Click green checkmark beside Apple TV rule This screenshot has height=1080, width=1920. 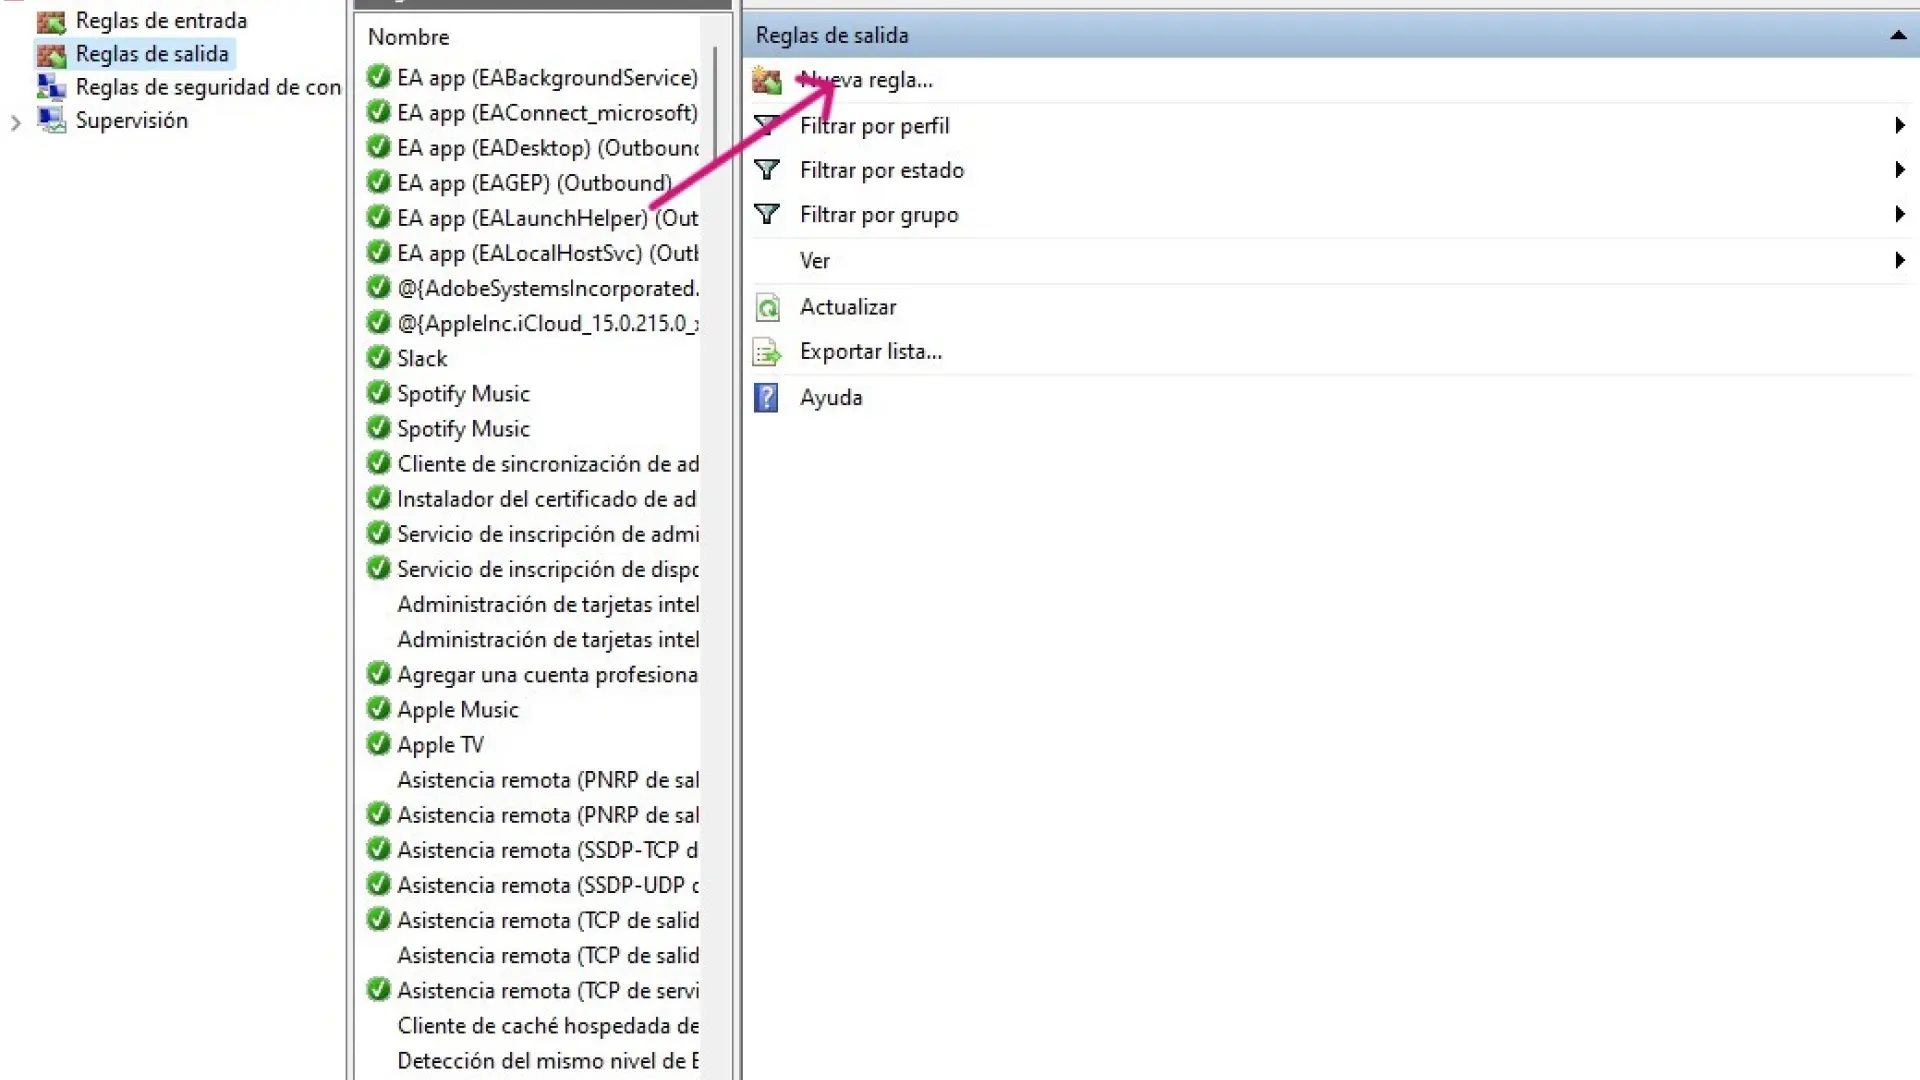click(x=378, y=744)
